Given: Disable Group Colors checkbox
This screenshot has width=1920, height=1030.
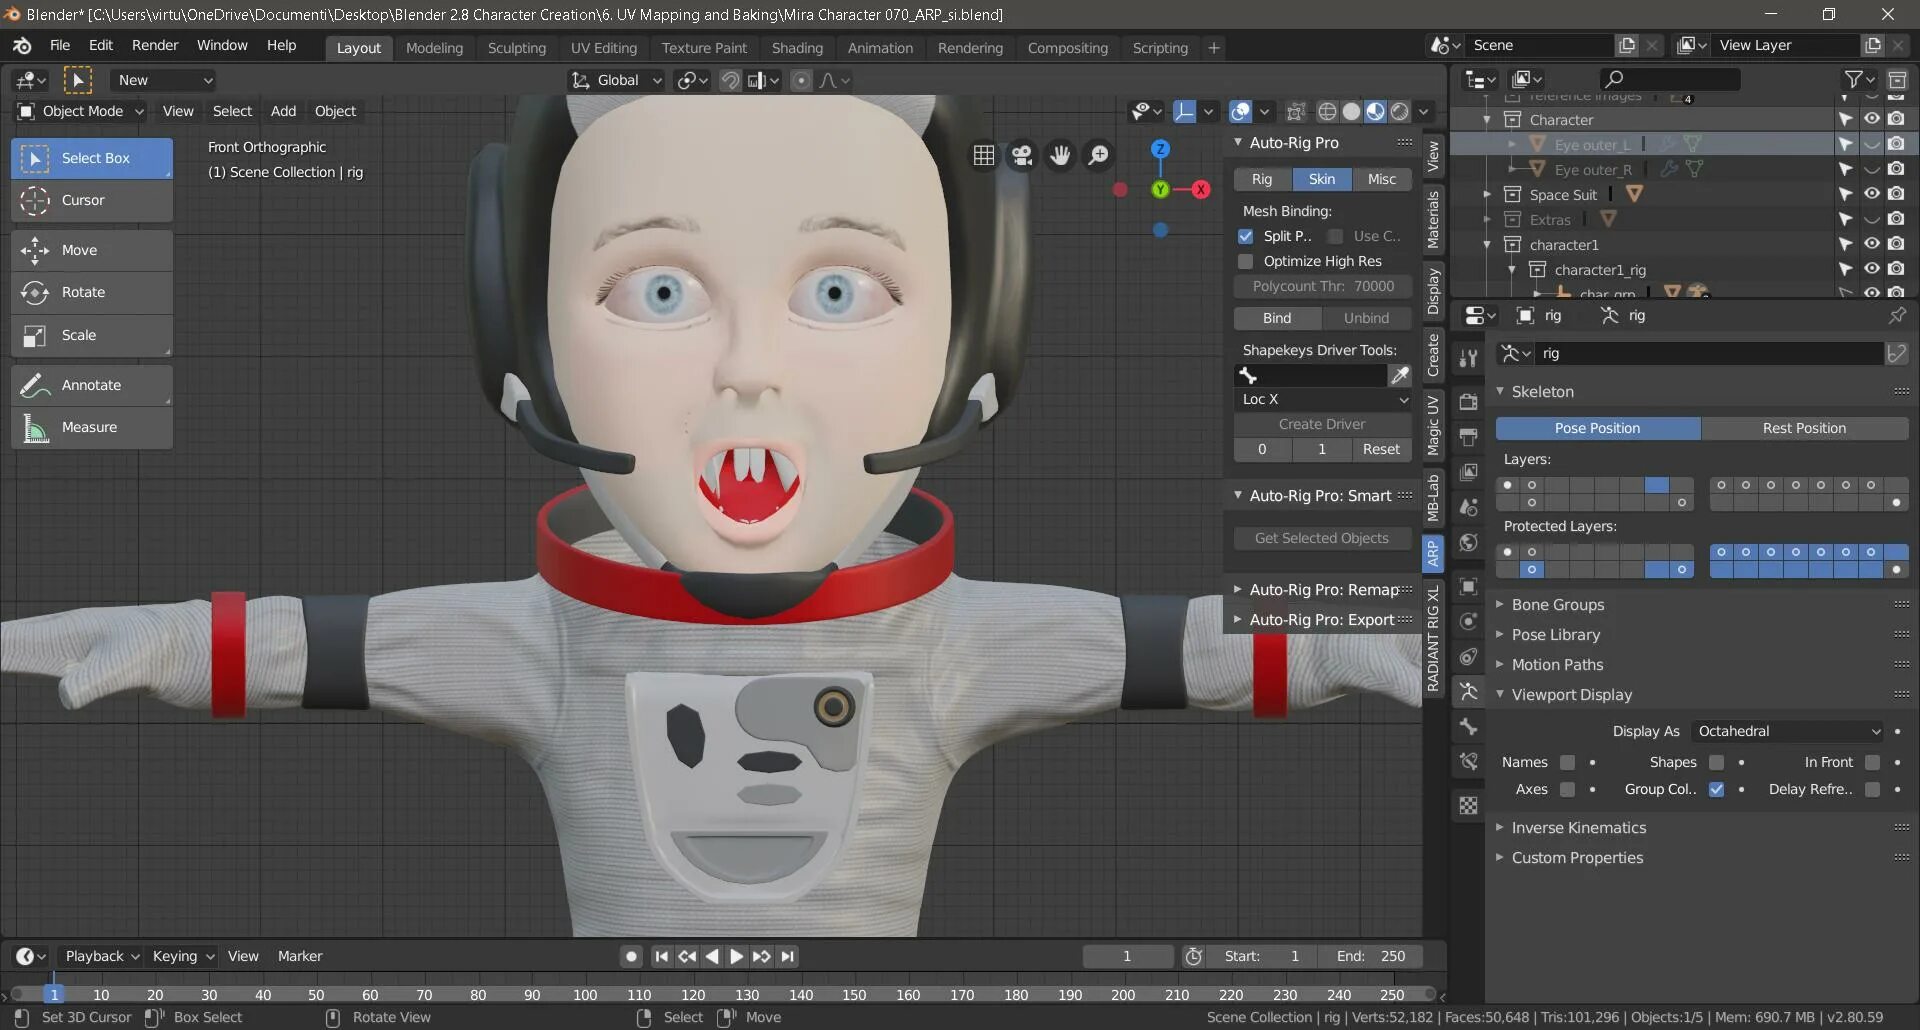Looking at the screenshot, I should [1716, 789].
